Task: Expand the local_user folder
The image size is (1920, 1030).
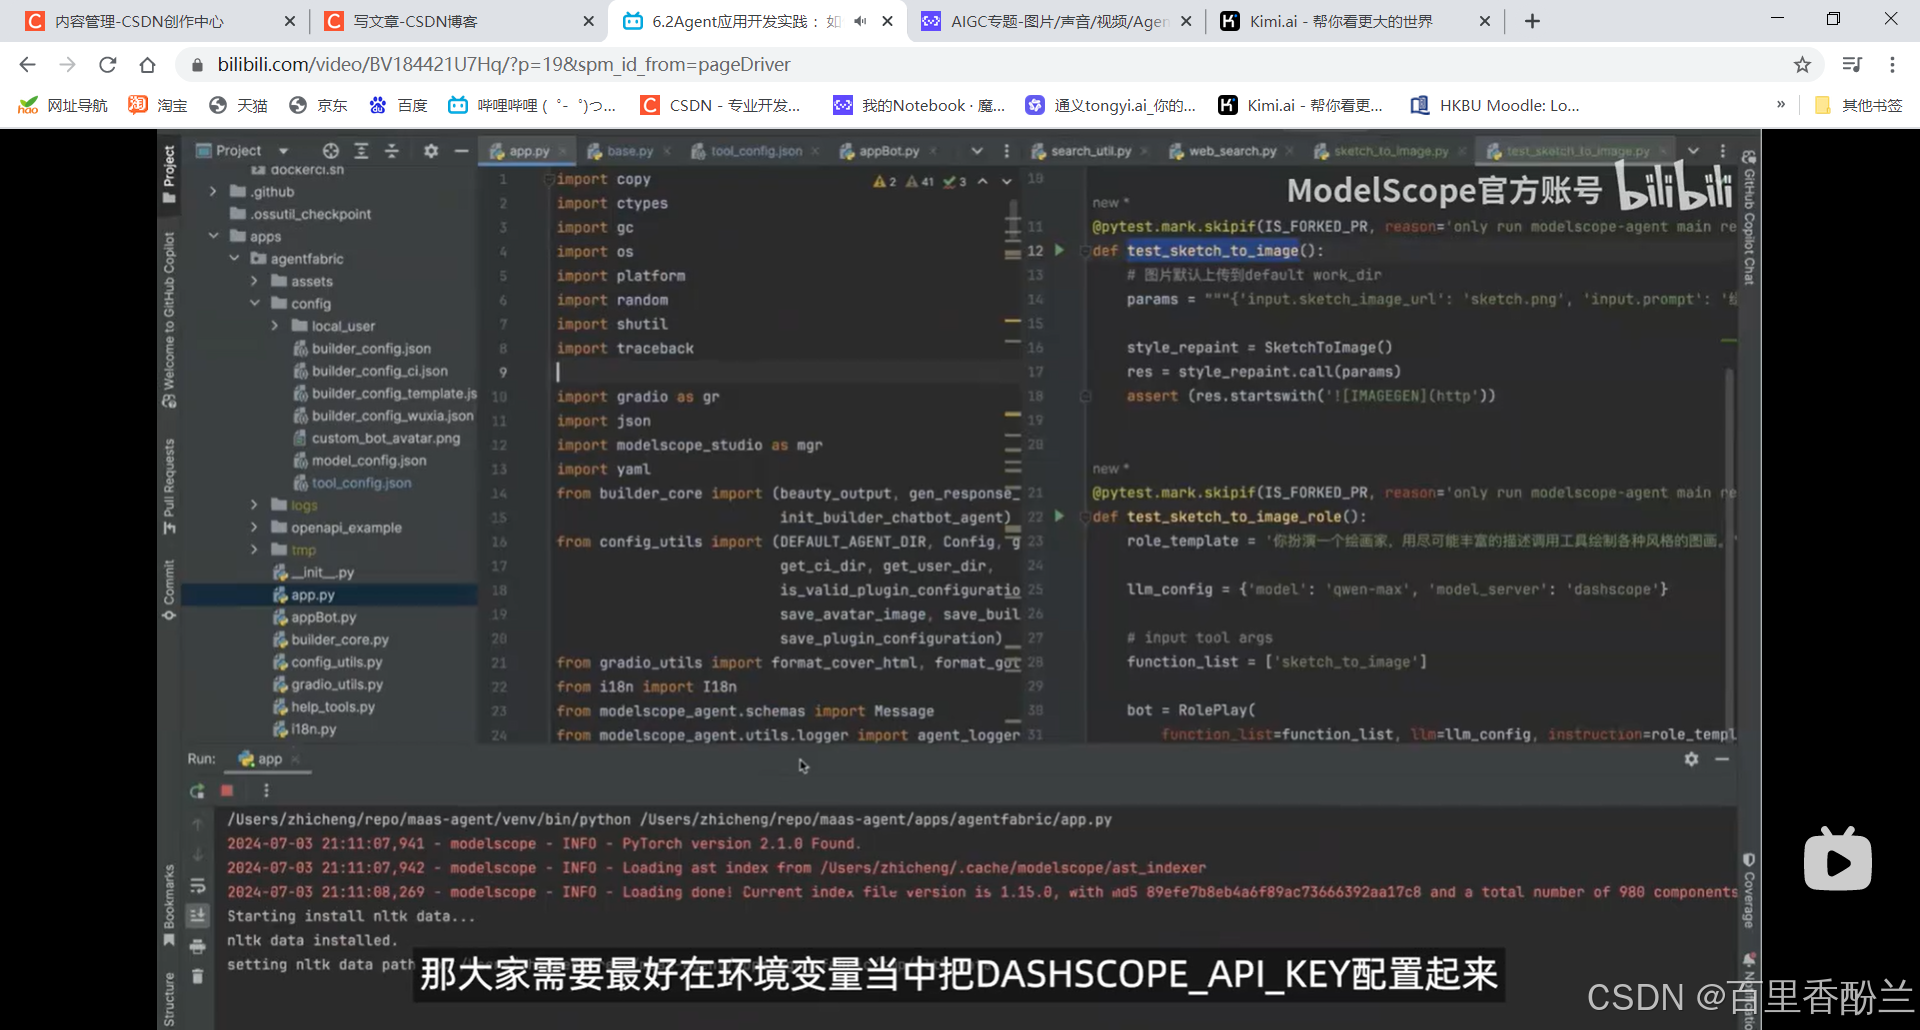Action: (274, 326)
